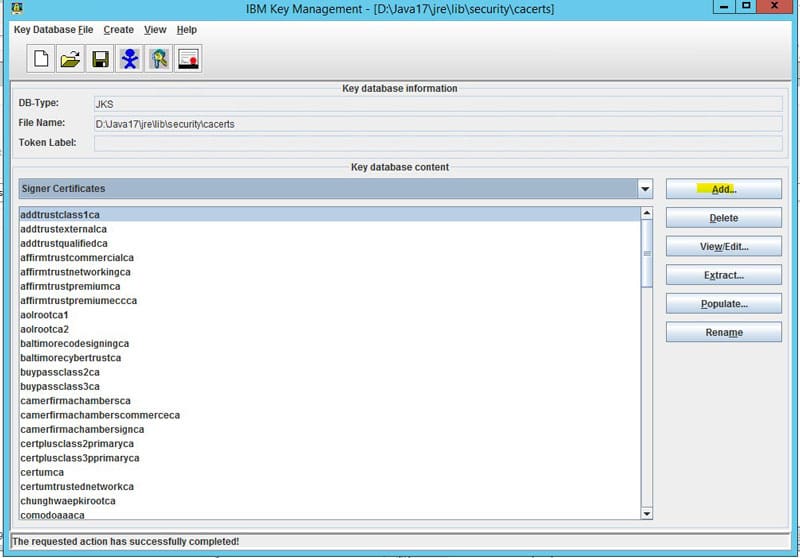Click the certificate list scroll down arrow

tap(647, 514)
